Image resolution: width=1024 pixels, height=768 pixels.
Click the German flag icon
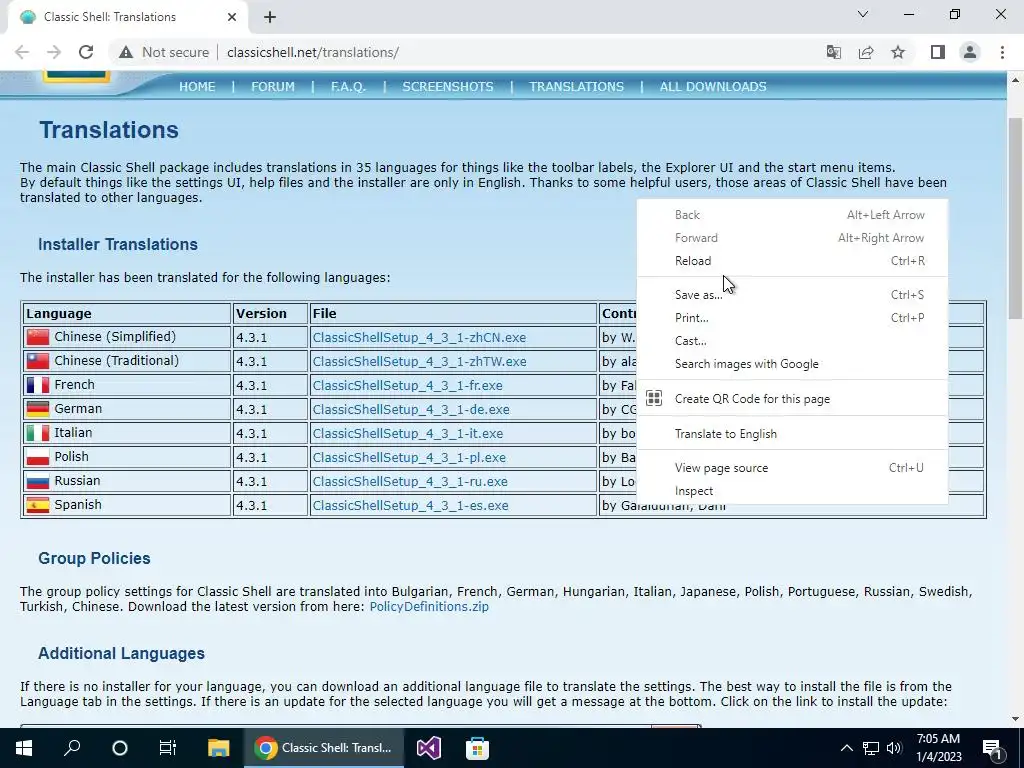click(x=38, y=409)
